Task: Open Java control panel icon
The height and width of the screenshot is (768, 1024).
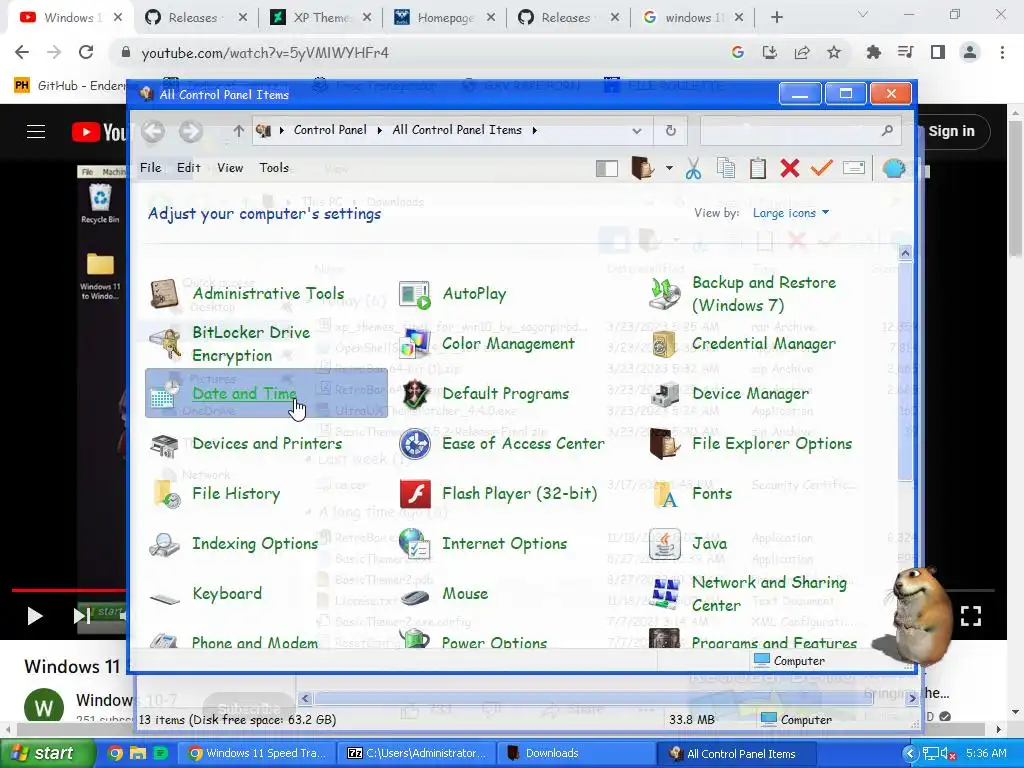Action: tap(664, 544)
